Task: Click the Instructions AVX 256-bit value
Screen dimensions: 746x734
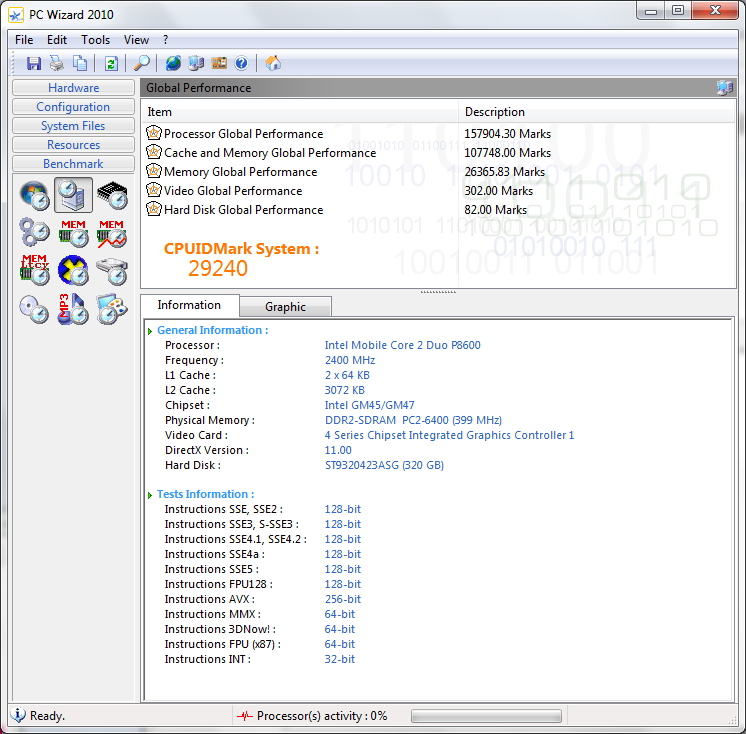Action: tap(343, 599)
